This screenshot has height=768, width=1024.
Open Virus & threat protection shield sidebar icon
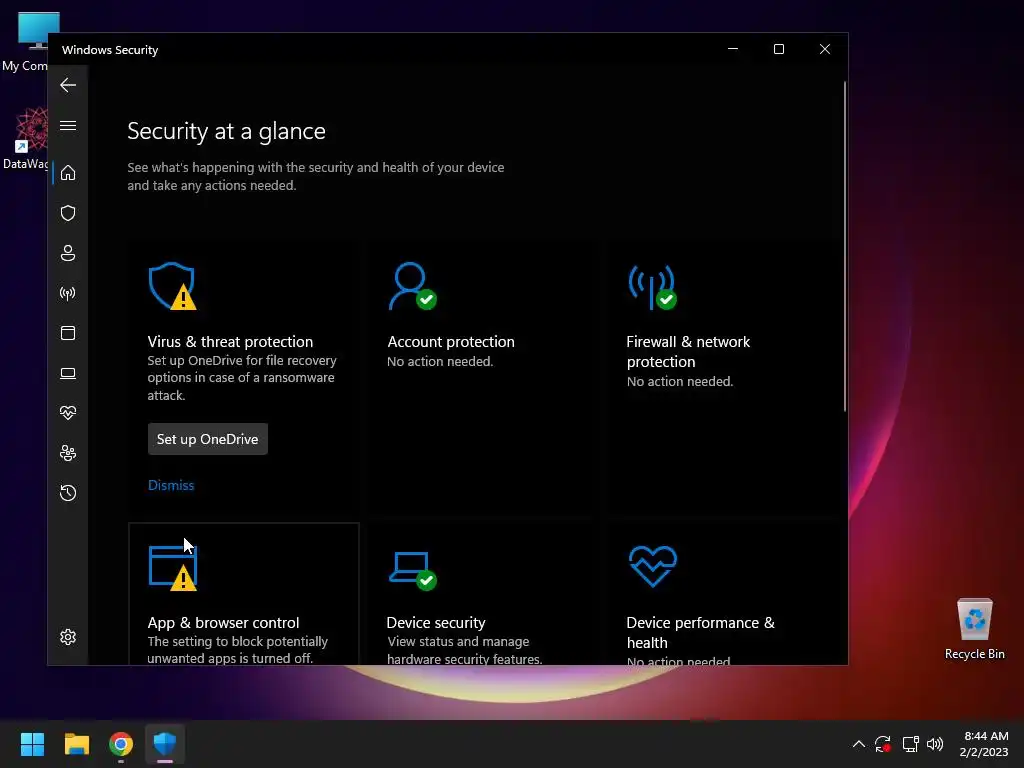(68, 213)
